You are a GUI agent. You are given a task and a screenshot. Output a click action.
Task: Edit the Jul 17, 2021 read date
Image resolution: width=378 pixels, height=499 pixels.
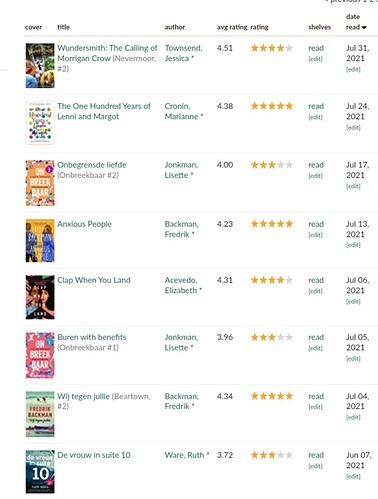pos(353,186)
